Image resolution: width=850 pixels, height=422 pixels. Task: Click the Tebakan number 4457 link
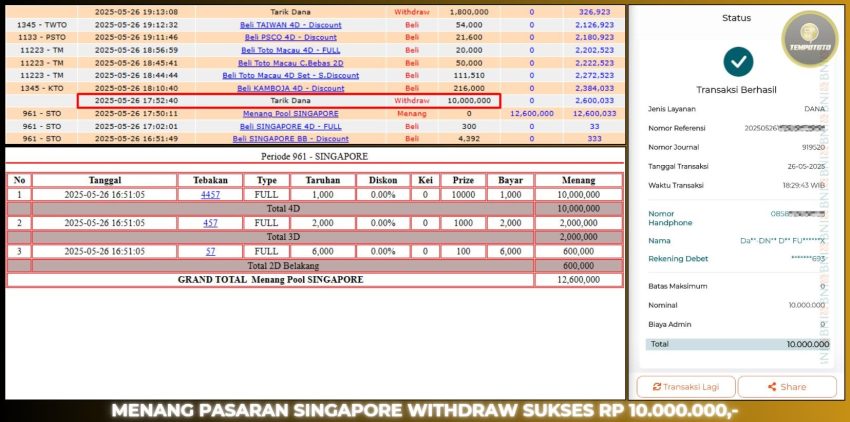point(210,194)
